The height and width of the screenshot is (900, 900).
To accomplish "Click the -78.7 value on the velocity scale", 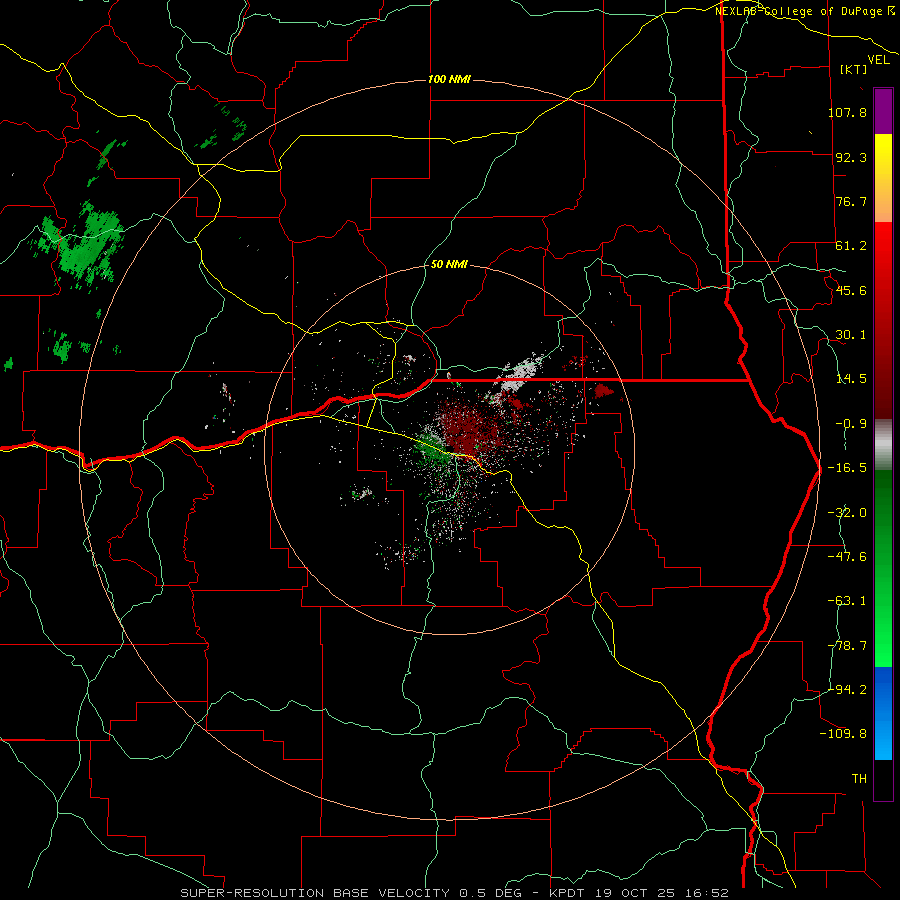I will coord(847,646).
